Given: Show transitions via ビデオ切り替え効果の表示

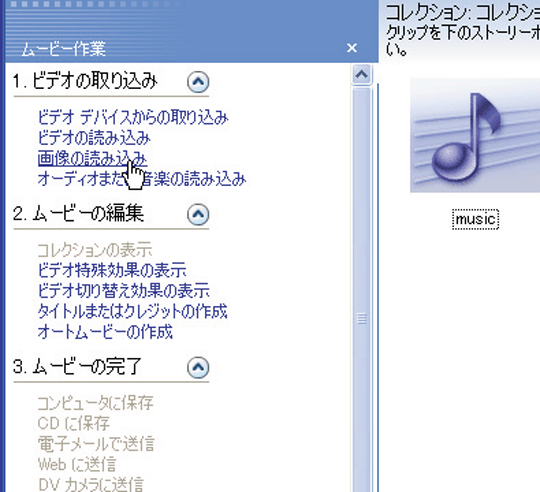Looking at the screenshot, I should pyautogui.click(x=123, y=291).
